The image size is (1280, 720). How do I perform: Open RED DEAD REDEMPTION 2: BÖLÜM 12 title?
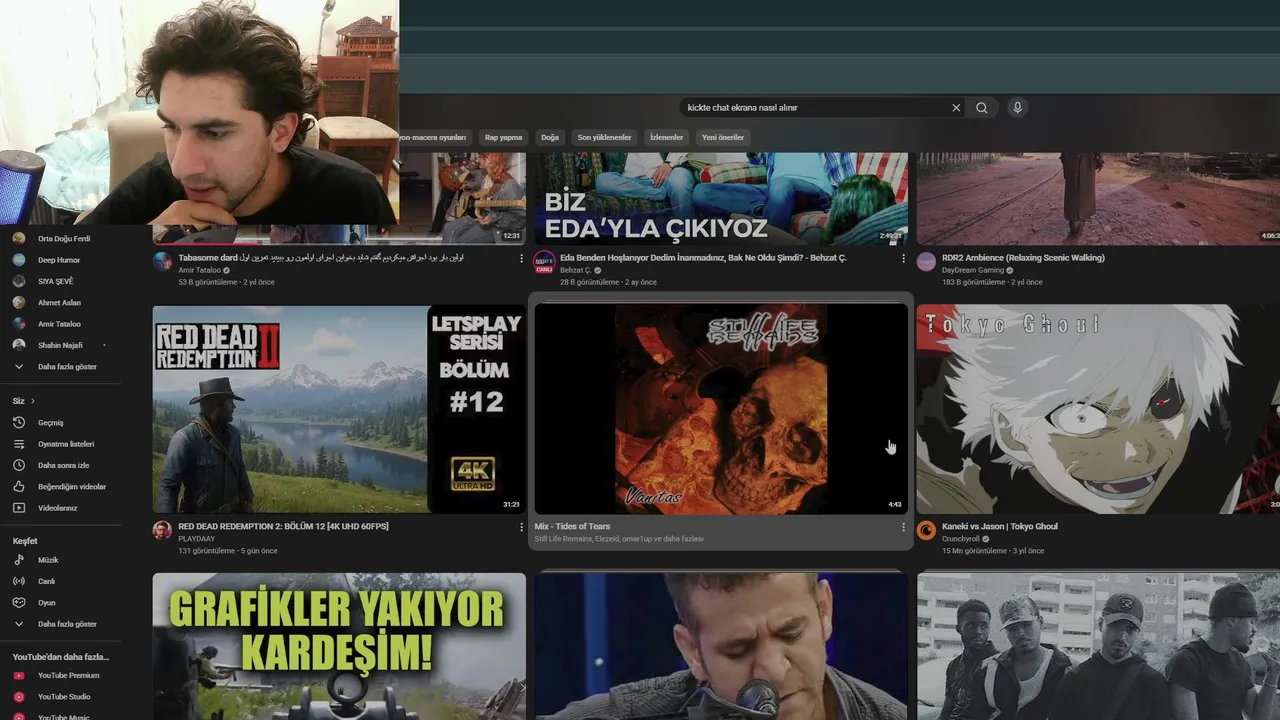point(283,526)
